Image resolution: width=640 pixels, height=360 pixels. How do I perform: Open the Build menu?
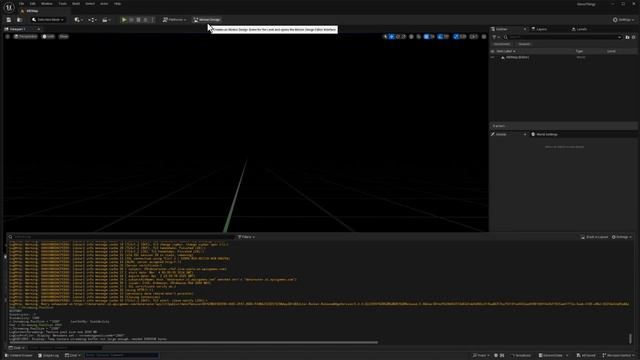[76, 4]
